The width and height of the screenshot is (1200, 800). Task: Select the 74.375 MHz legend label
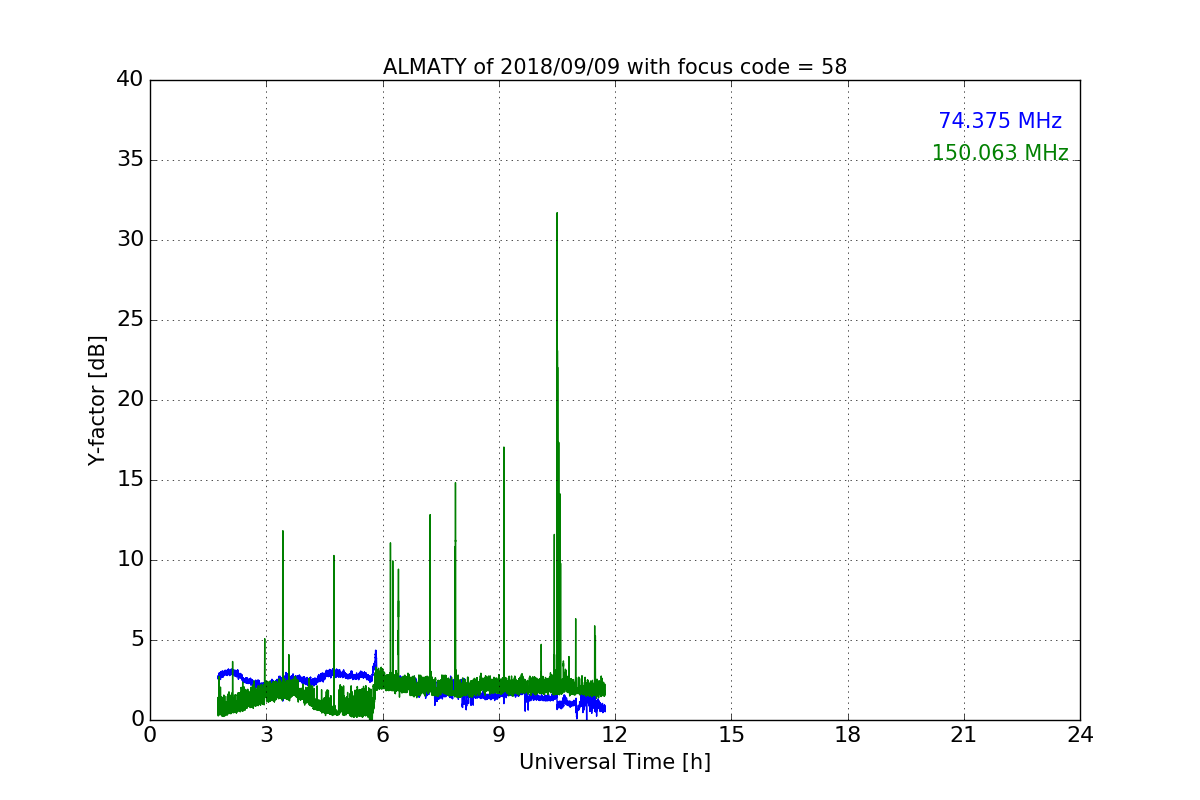coord(1000,121)
